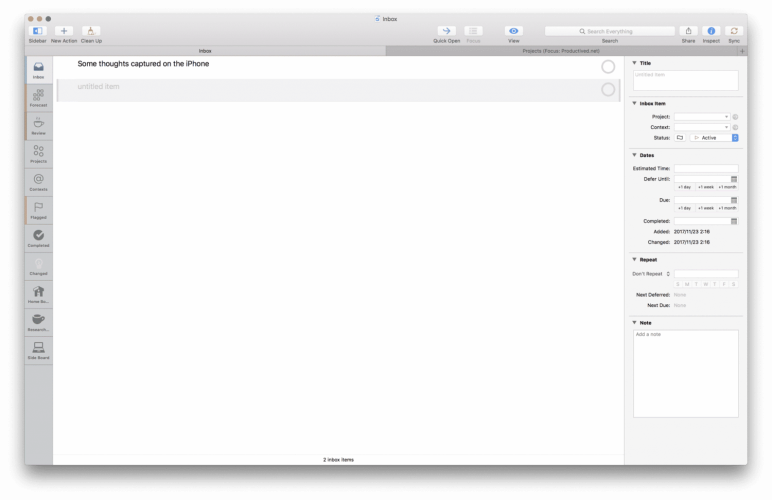Check the untitled item status circle
772x500 pixels.
click(x=608, y=90)
